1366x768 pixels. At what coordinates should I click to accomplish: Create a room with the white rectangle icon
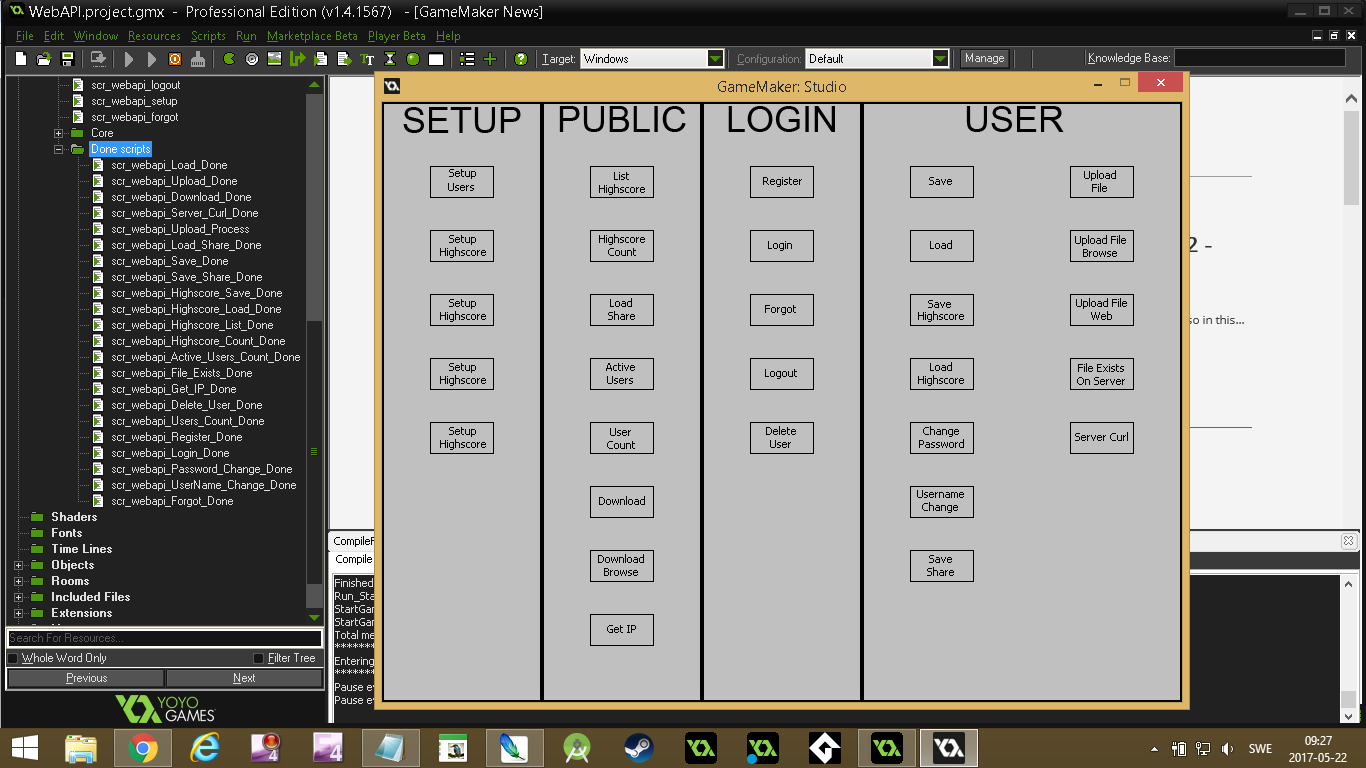[436, 59]
